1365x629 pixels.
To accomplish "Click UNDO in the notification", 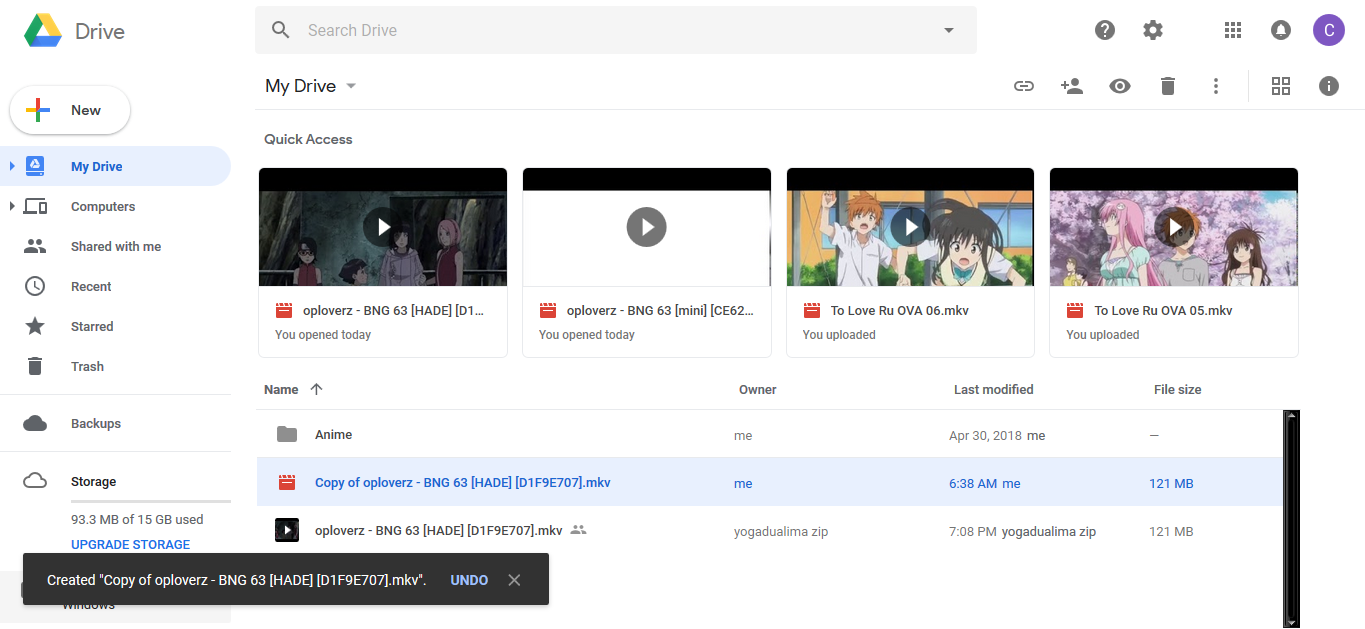I will [x=469, y=580].
